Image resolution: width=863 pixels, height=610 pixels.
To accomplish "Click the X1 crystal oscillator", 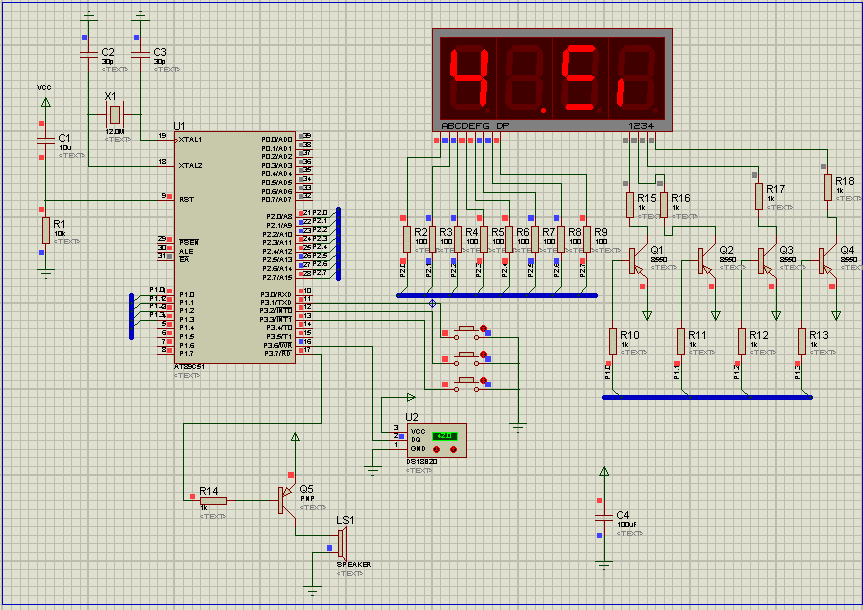I will [115, 115].
